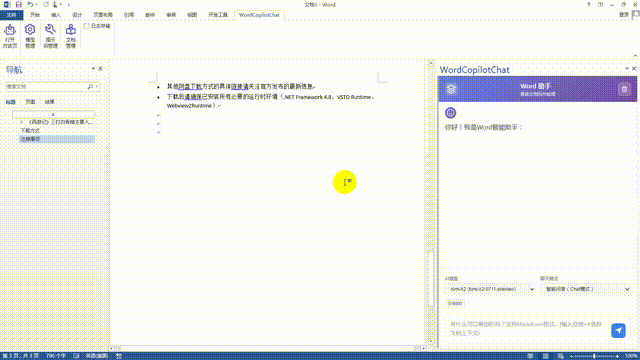The width and height of the screenshot is (640, 360).
Task: Click assistant avatar icon above greeting
Action: (450, 113)
